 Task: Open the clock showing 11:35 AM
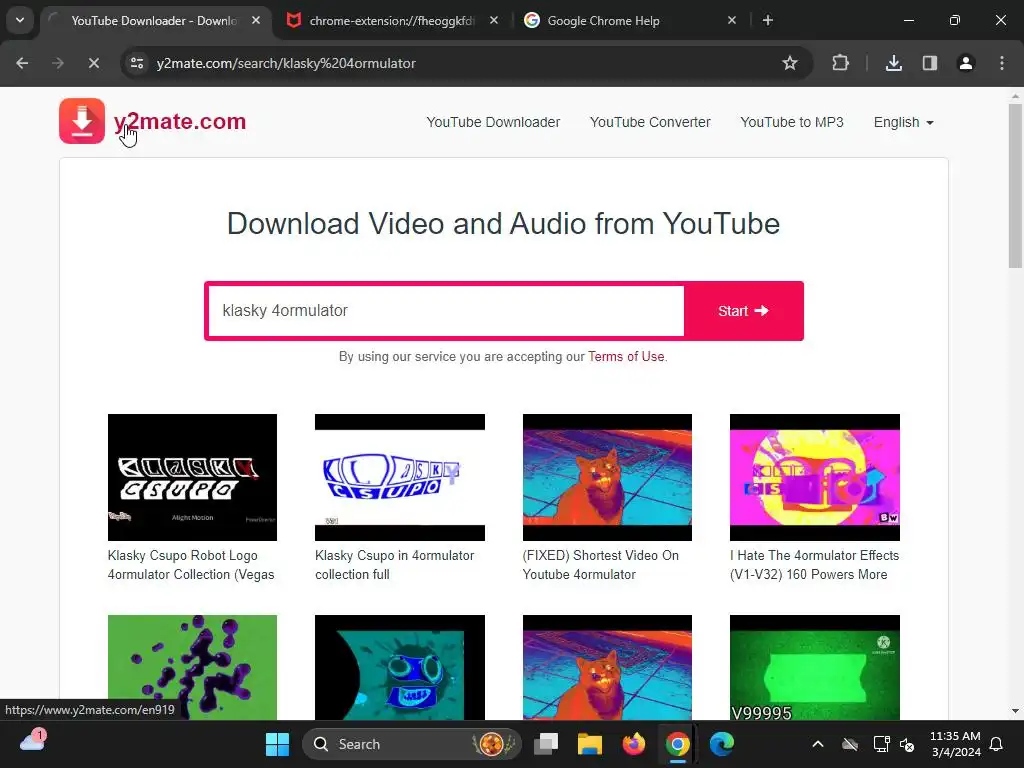[955, 744]
